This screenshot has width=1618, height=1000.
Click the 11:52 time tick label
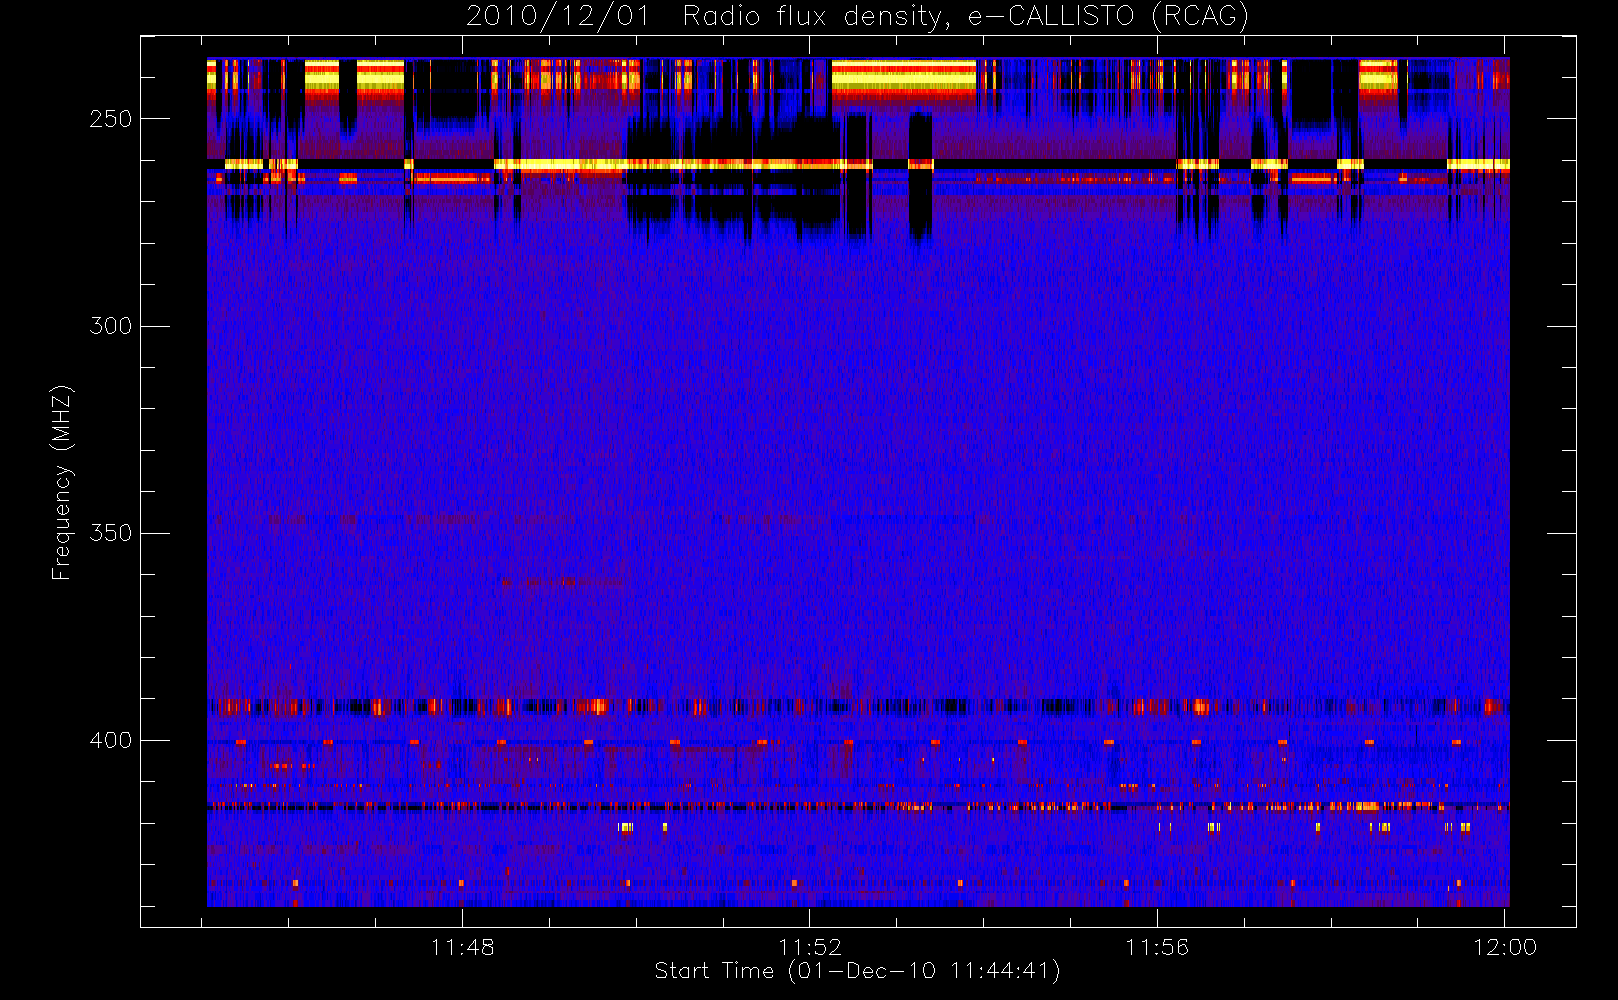click(x=810, y=947)
